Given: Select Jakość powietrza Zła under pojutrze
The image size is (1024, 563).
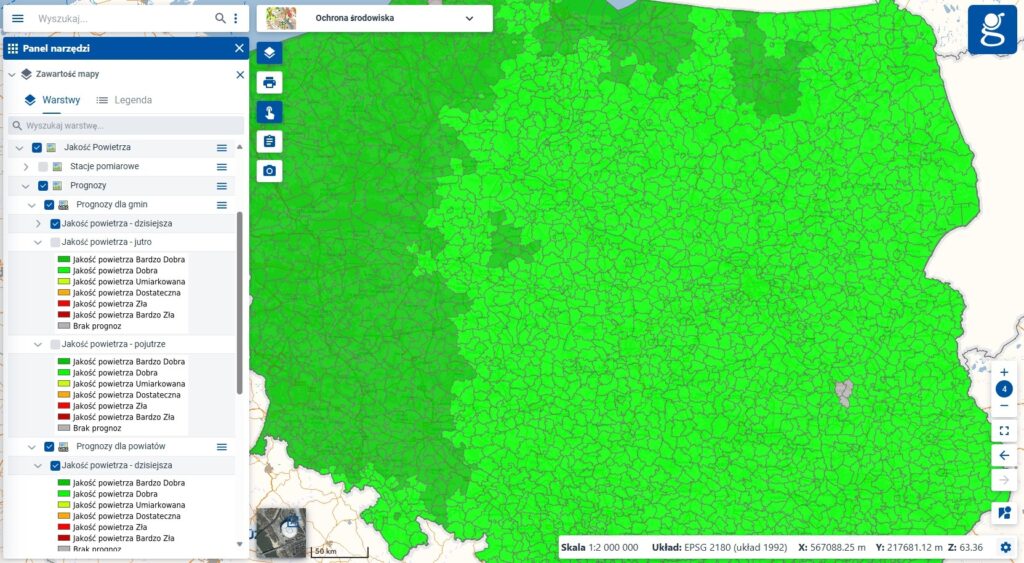Looking at the screenshot, I should click(103, 406).
